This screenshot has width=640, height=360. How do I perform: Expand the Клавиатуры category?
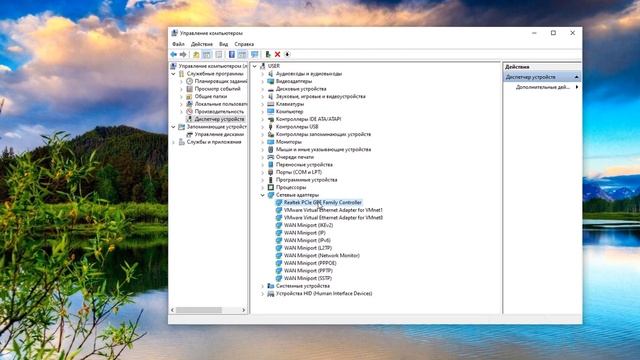[263, 104]
